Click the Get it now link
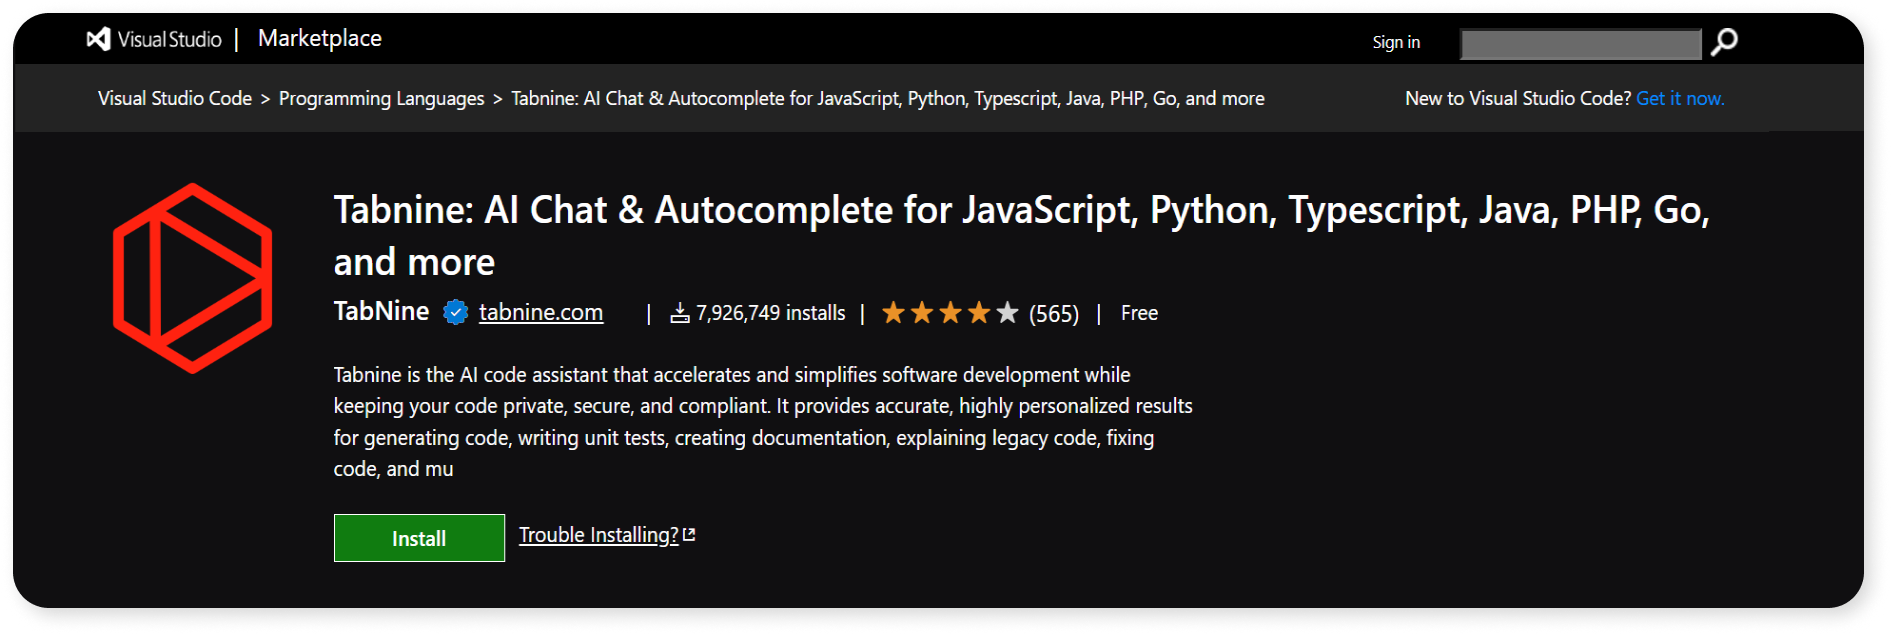This screenshot has width=1891, height=635. 1680,98
